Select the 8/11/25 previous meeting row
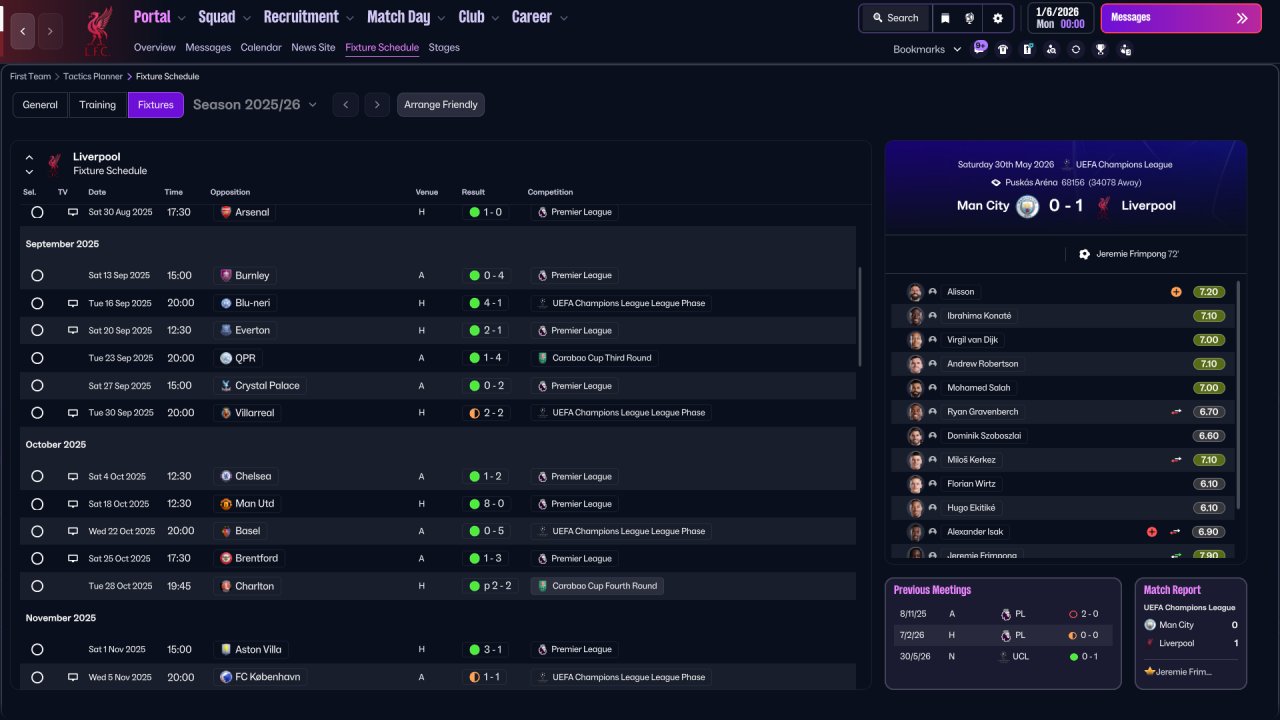 click(x=1003, y=614)
